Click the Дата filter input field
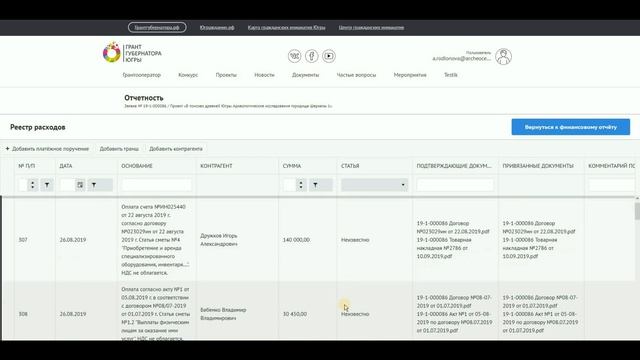Screen dimensions: 640x360 67,185
